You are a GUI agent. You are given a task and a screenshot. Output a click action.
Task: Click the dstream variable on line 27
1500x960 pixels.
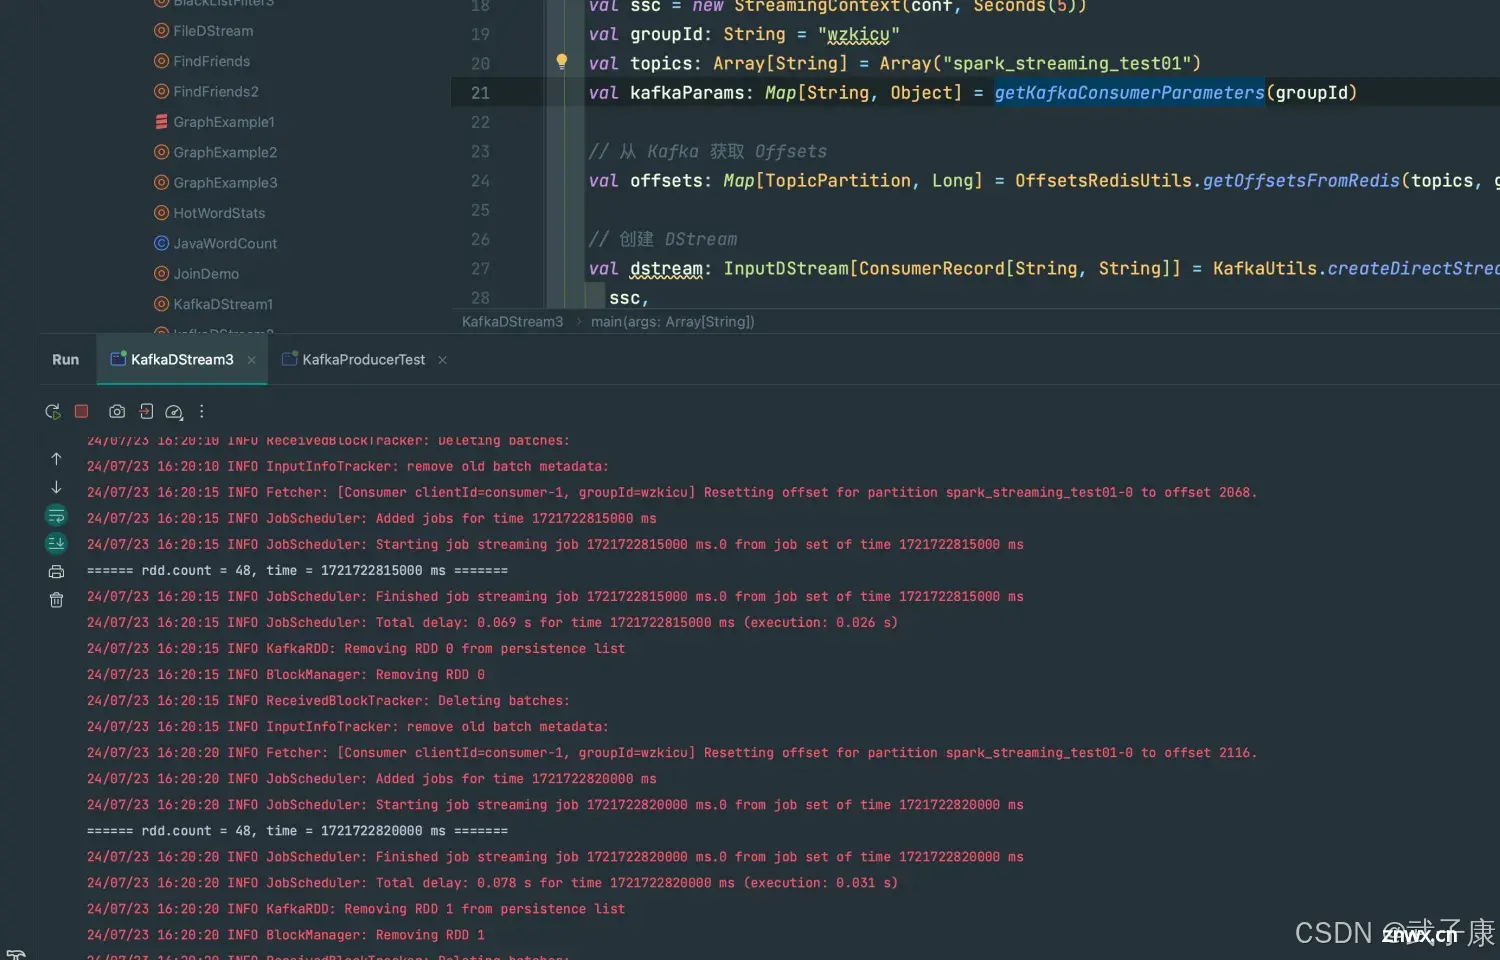tap(666, 268)
